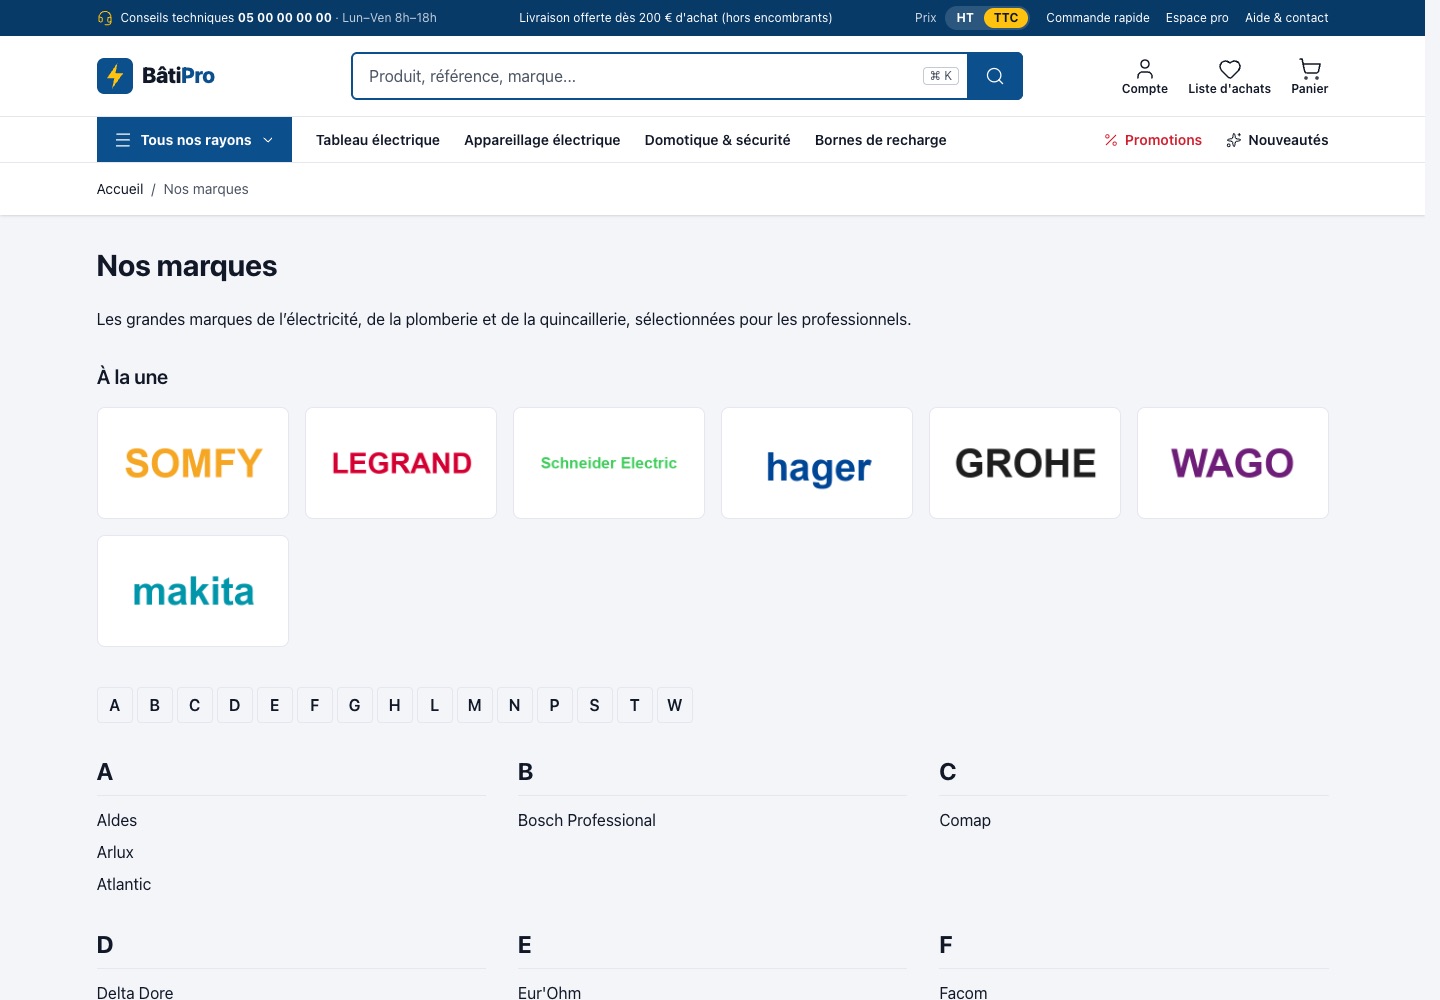This screenshot has width=1440, height=1000.
Task: Jump to letter C in index
Action: pos(195,705)
